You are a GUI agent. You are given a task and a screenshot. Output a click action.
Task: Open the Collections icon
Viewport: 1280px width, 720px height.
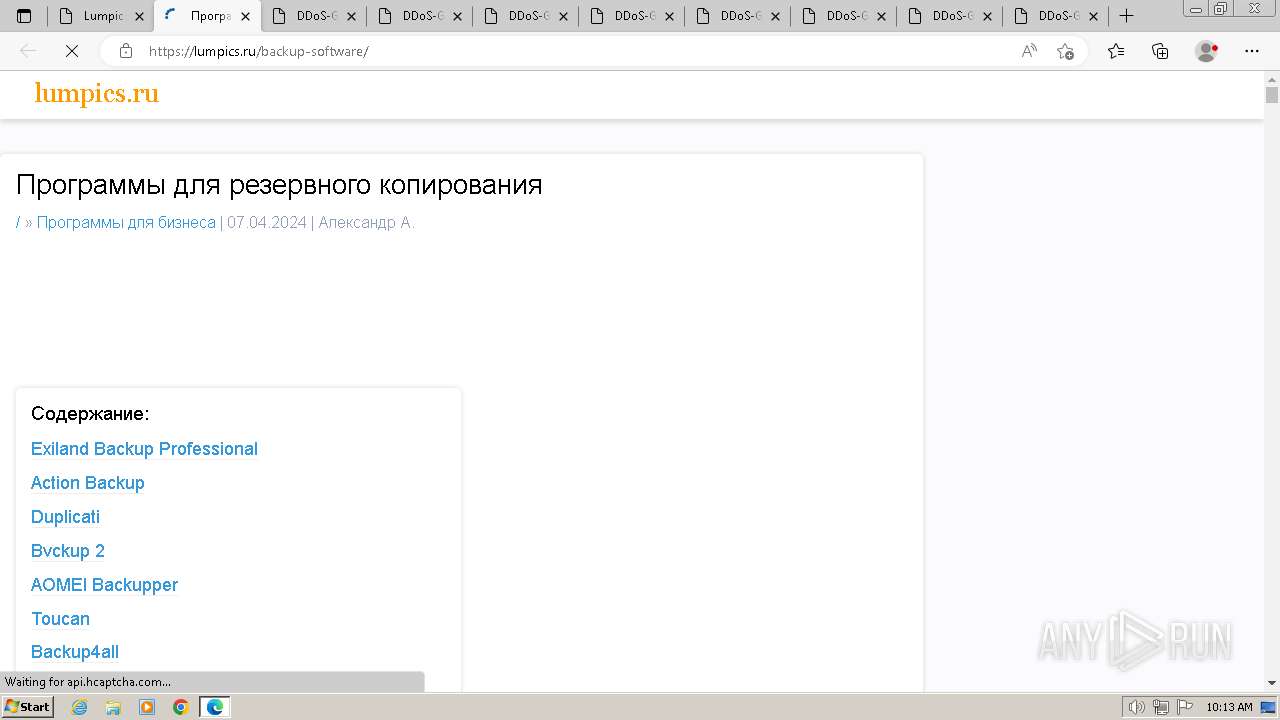click(1160, 51)
